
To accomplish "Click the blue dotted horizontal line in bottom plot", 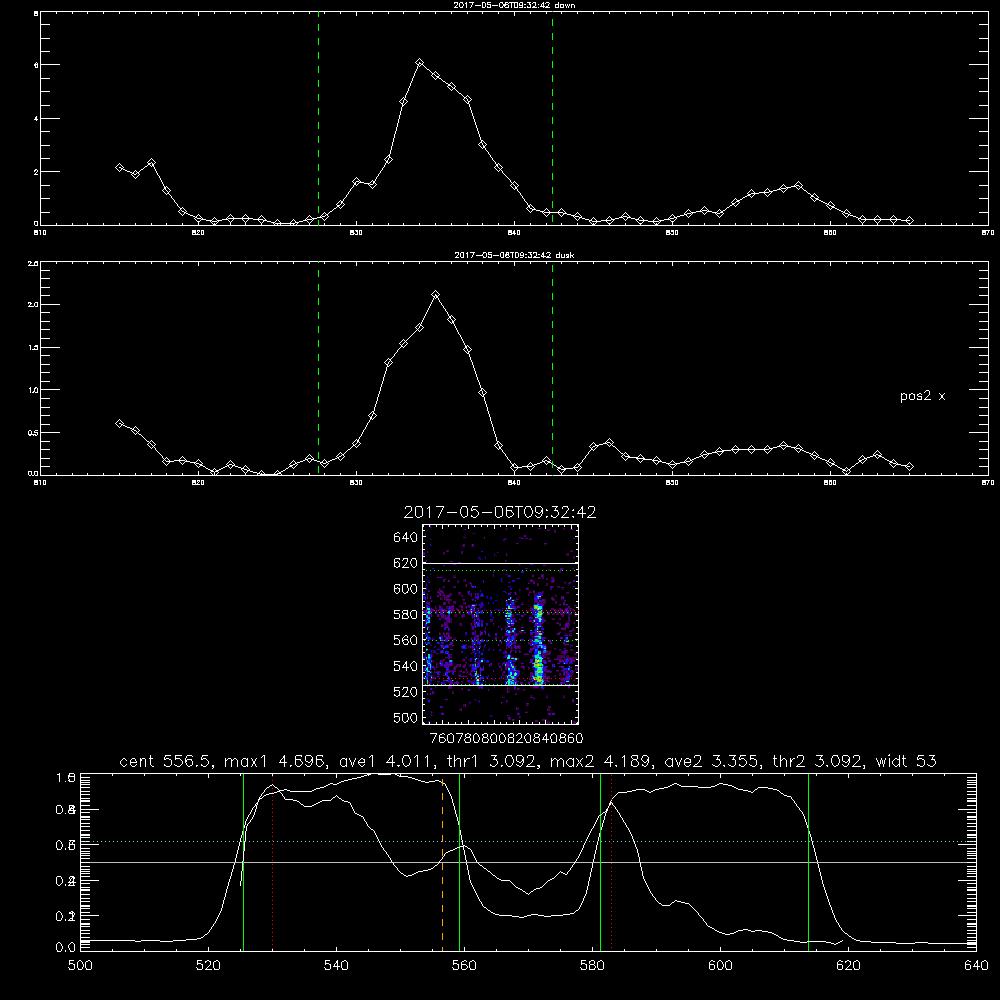I will coord(528,842).
